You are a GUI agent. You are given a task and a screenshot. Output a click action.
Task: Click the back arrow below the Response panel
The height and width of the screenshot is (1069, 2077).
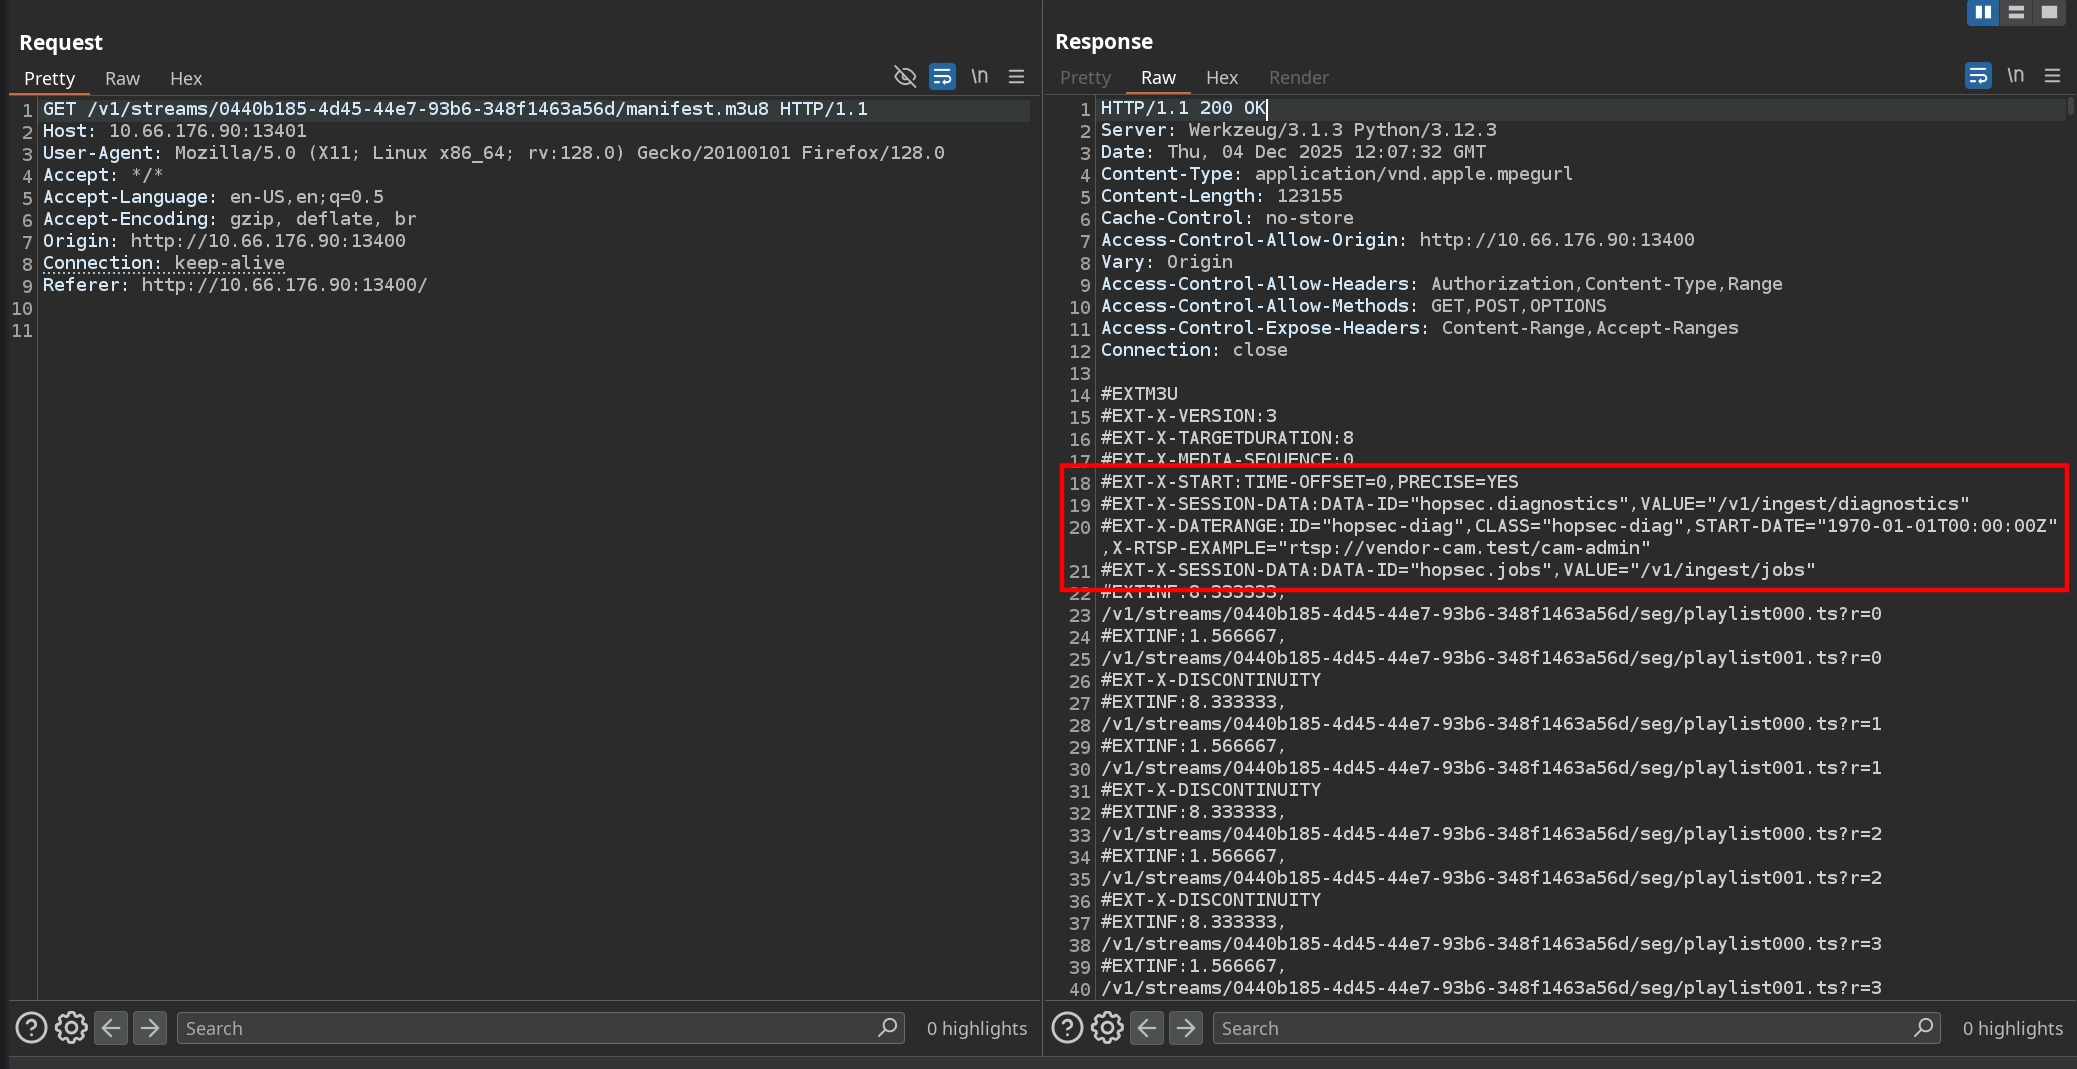pyautogui.click(x=1147, y=1027)
